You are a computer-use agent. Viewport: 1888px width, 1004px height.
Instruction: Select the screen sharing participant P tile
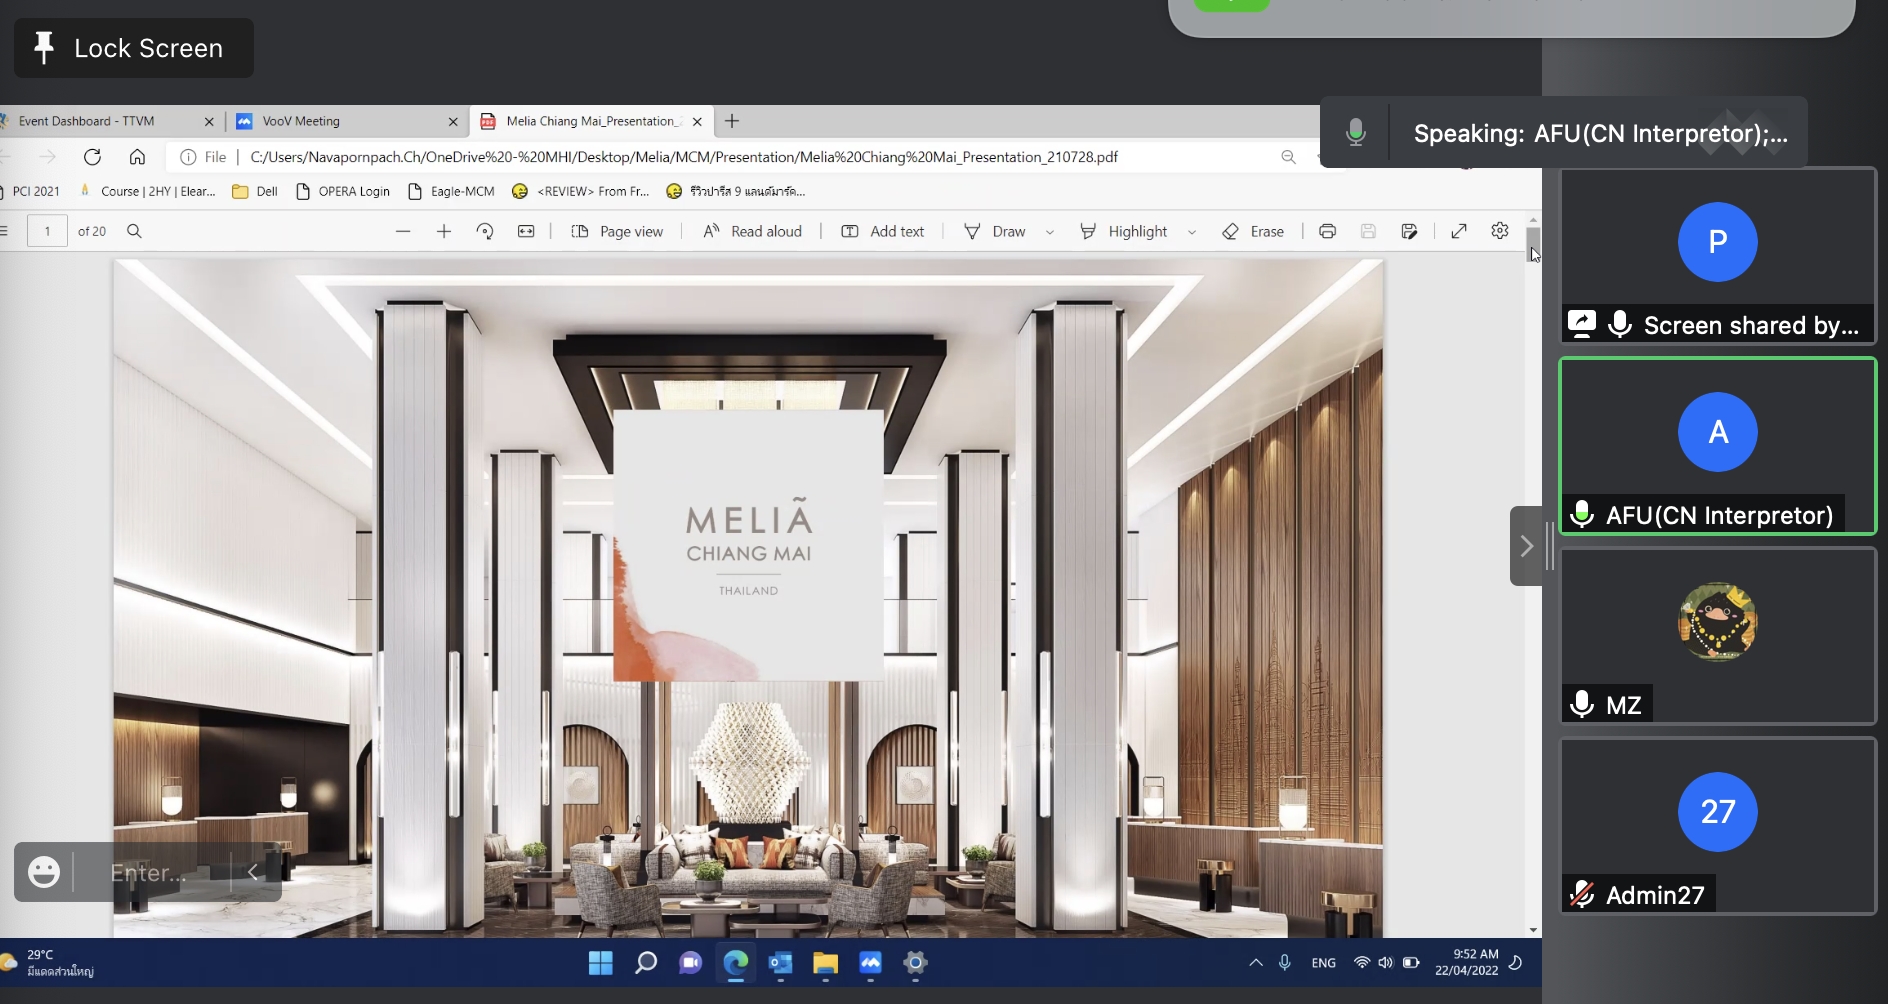(x=1718, y=256)
